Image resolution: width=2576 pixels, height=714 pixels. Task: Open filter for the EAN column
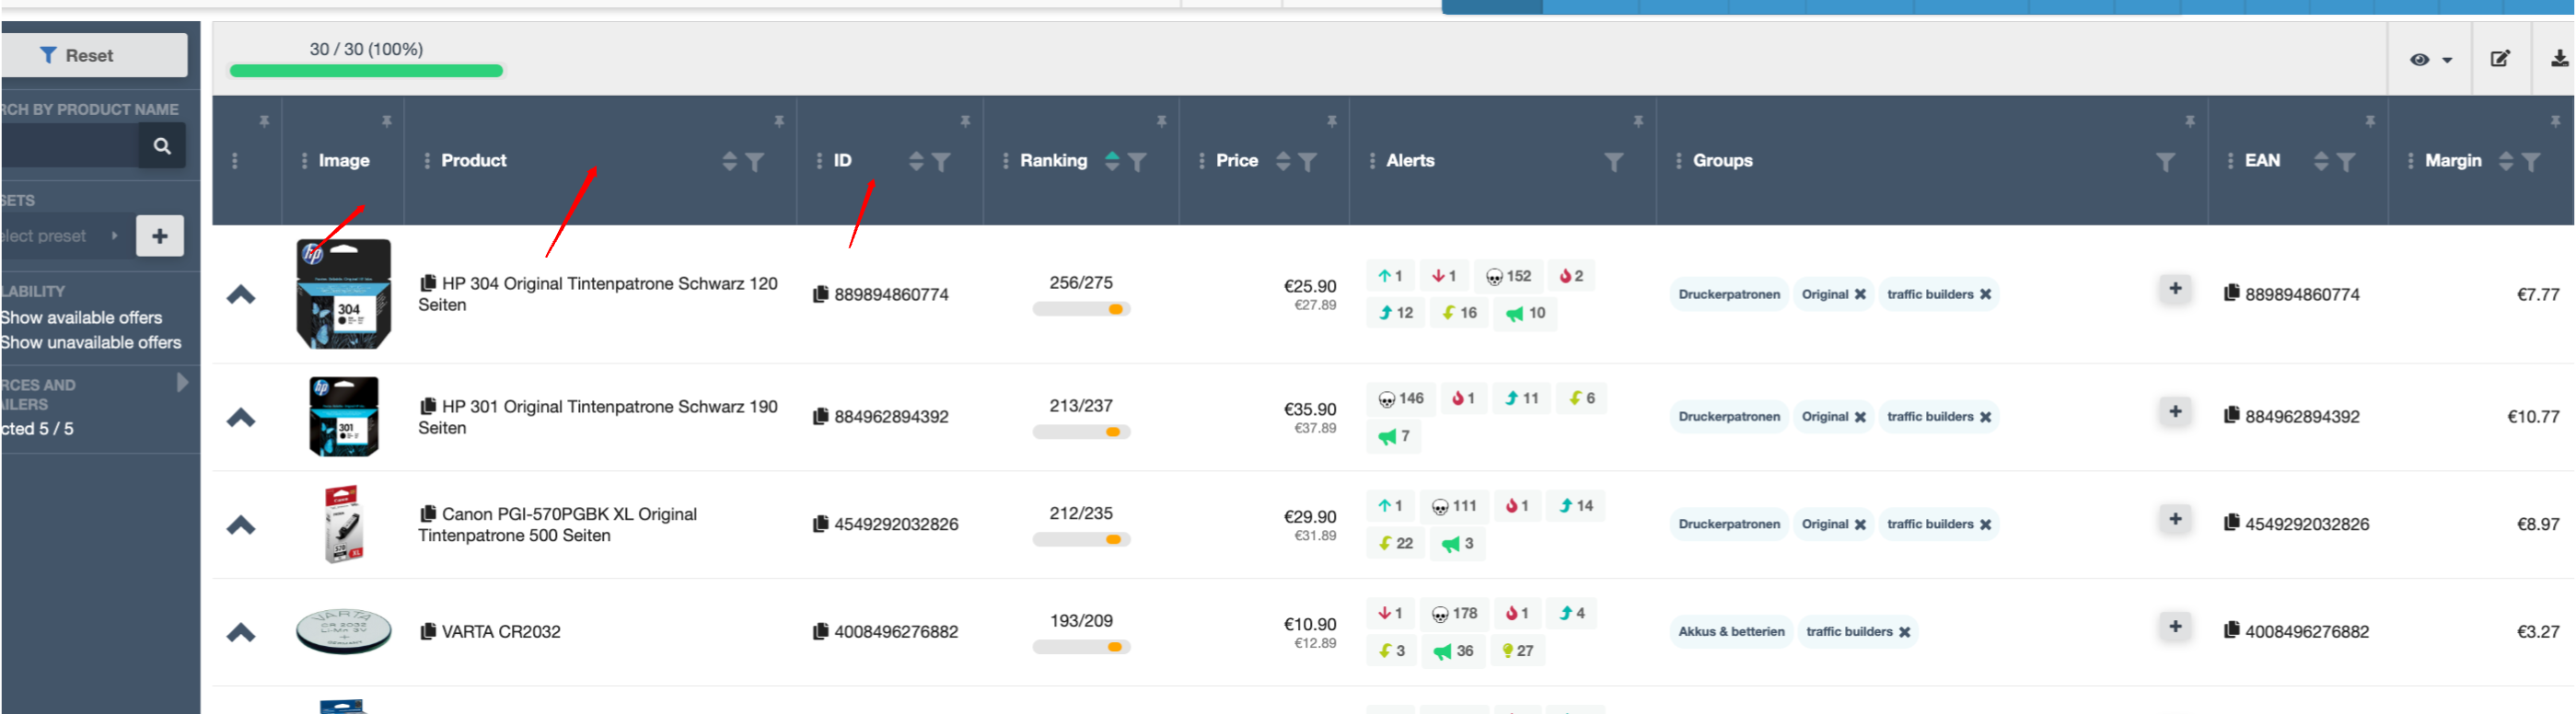coord(2346,162)
